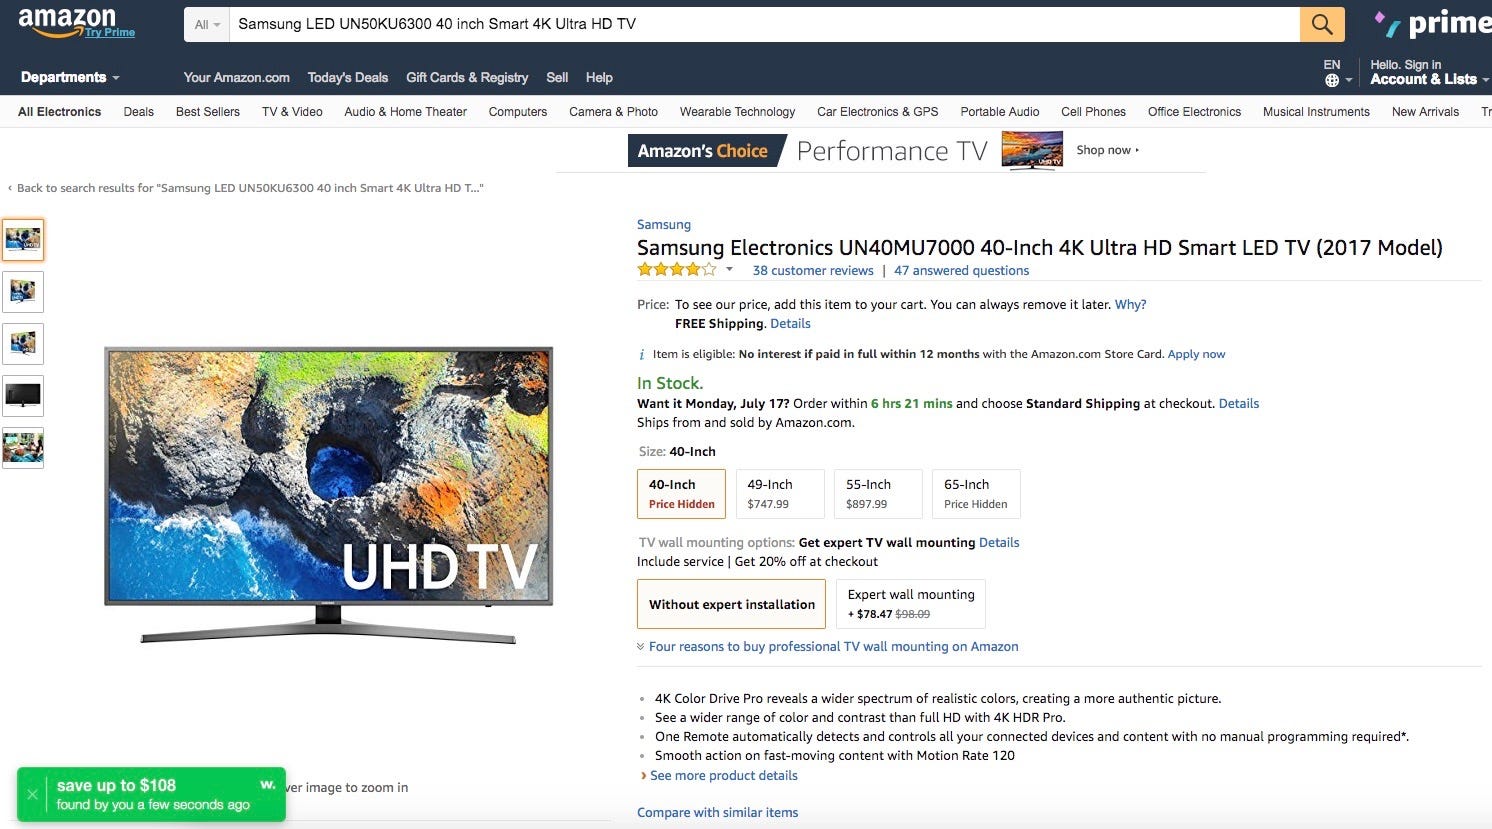Image resolution: width=1492 pixels, height=829 pixels.
Task: Click the info icon beside Item is eligible
Action: (x=642, y=355)
